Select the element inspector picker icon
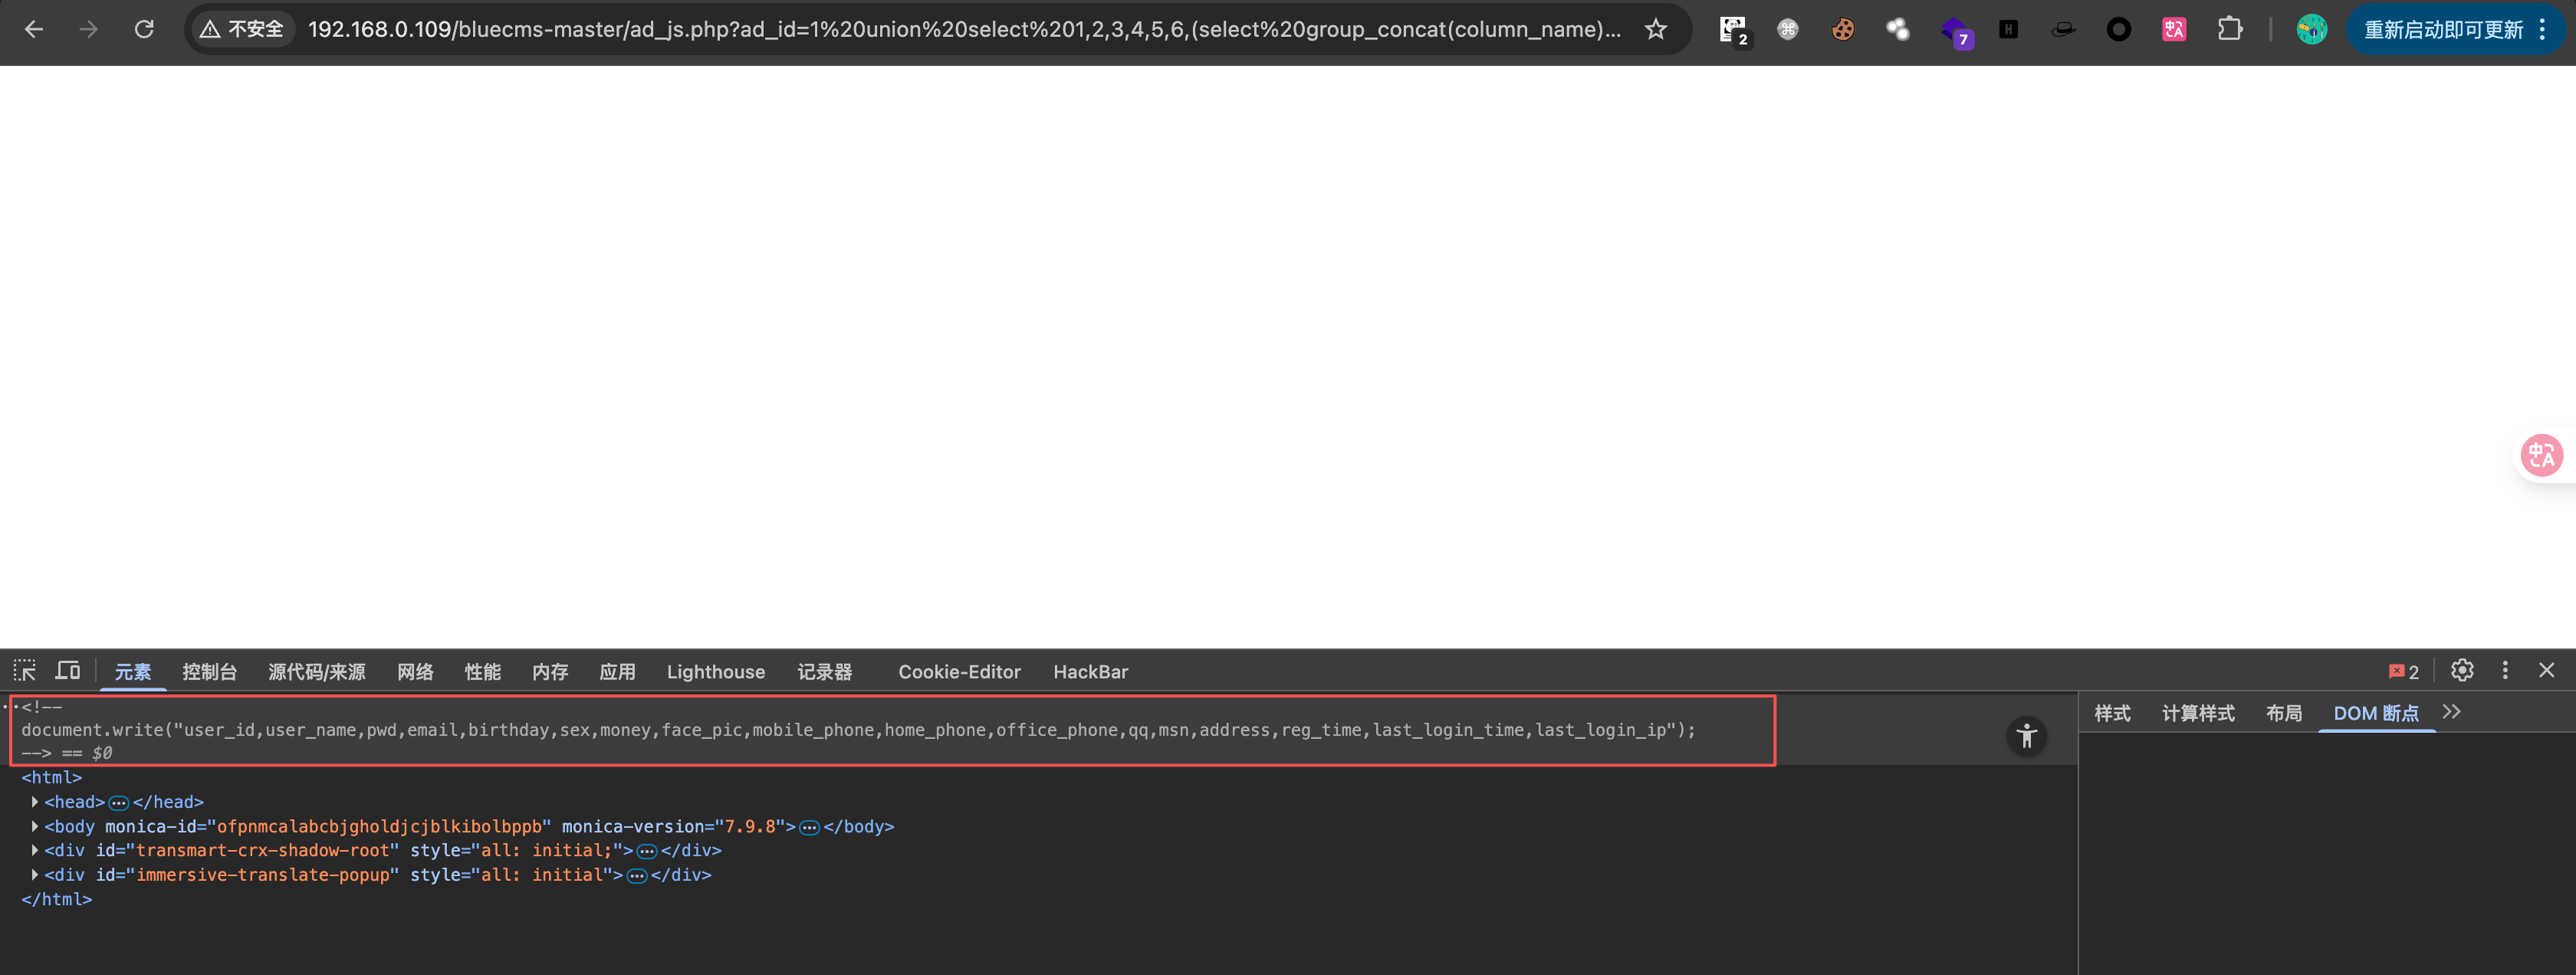 click(x=25, y=671)
